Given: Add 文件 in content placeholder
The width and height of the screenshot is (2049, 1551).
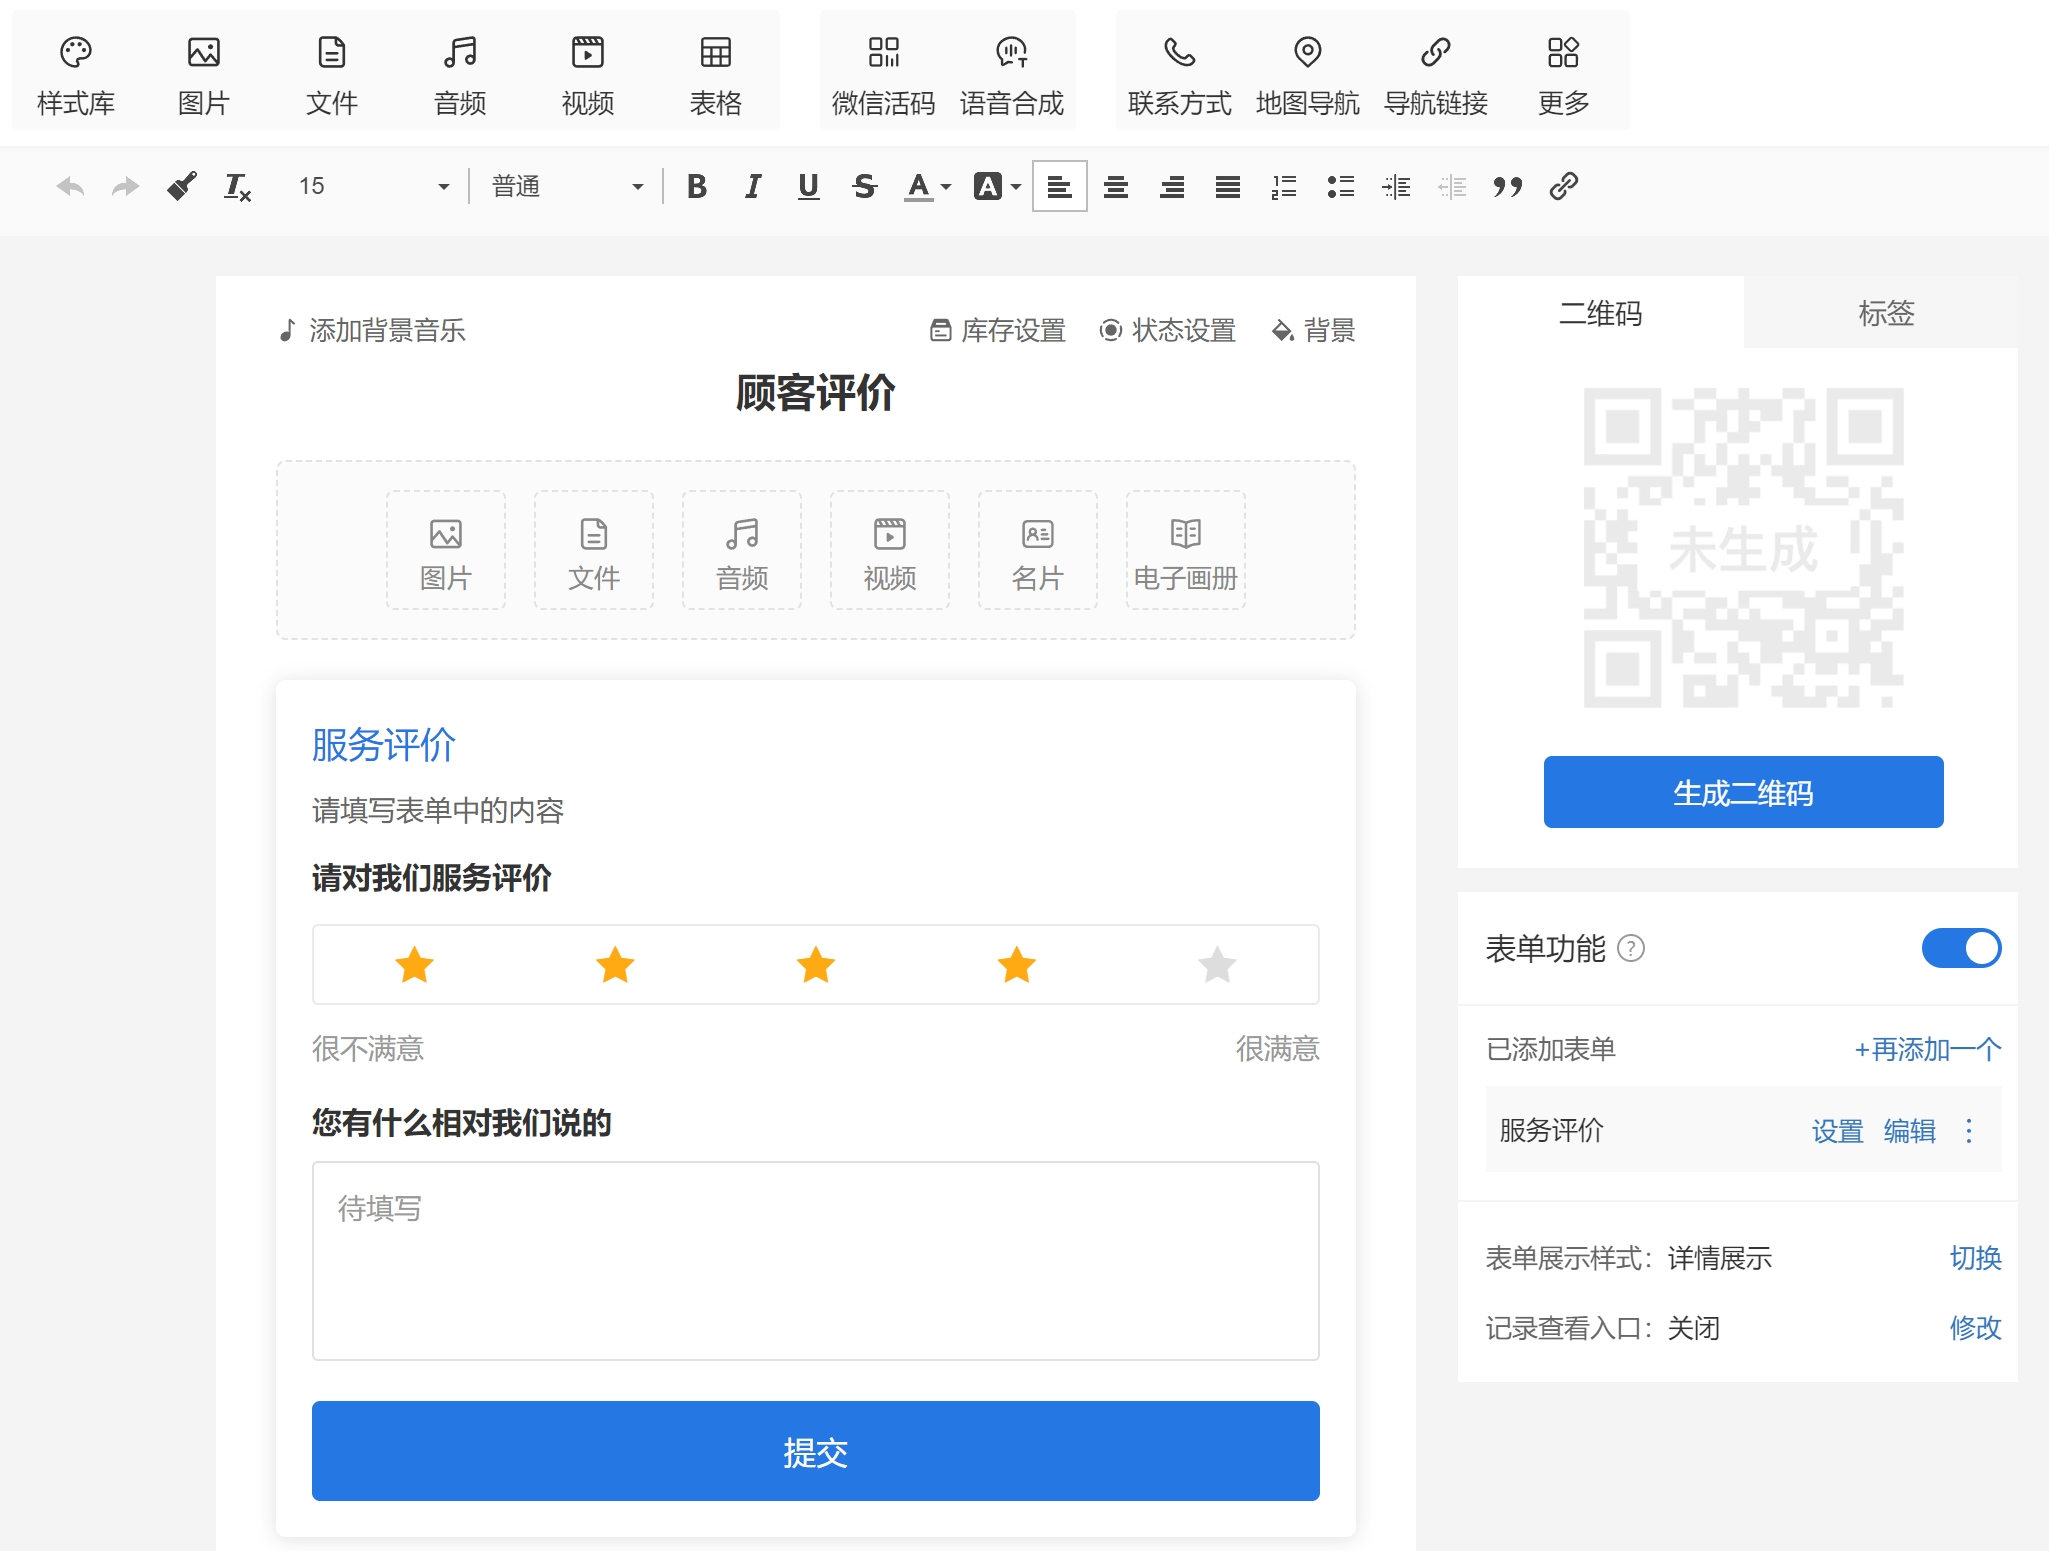Looking at the screenshot, I should tap(594, 550).
